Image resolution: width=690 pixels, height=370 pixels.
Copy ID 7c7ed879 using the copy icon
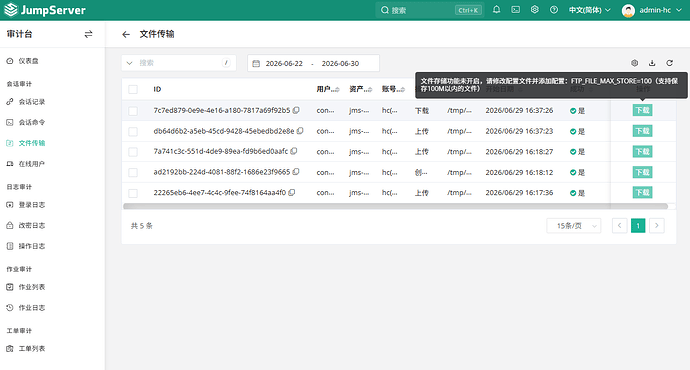[296, 110]
